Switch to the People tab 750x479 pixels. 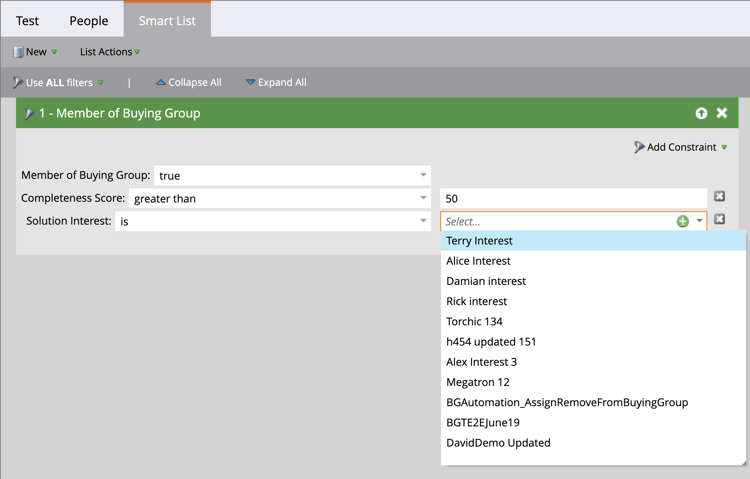pyautogui.click(x=88, y=21)
